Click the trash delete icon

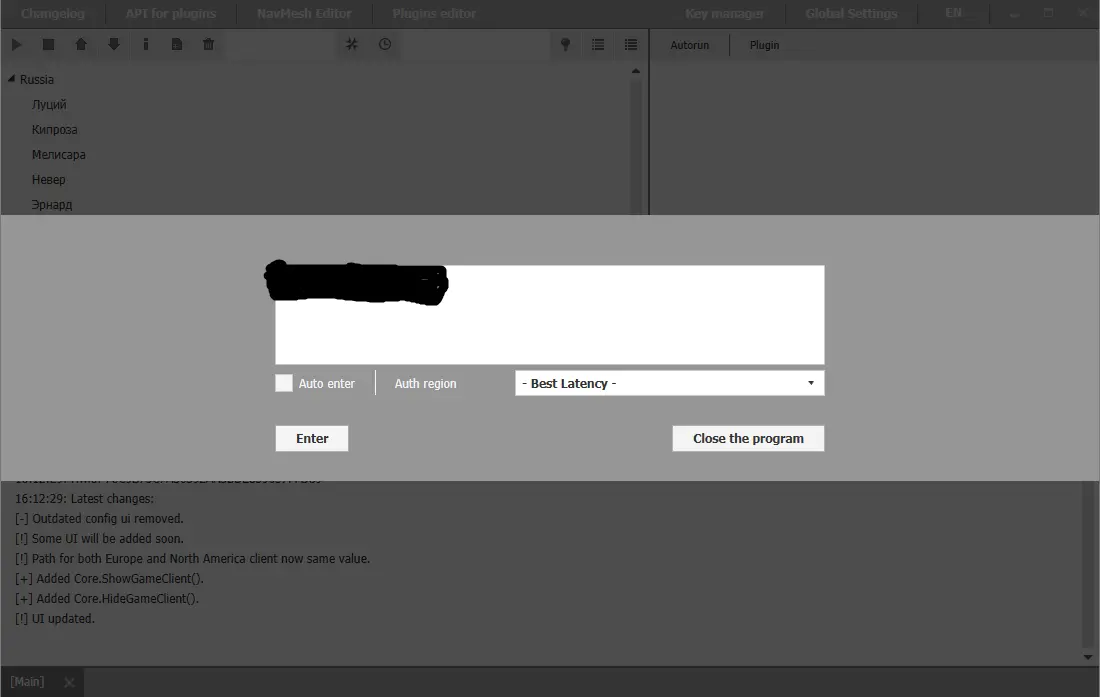pyautogui.click(x=208, y=45)
